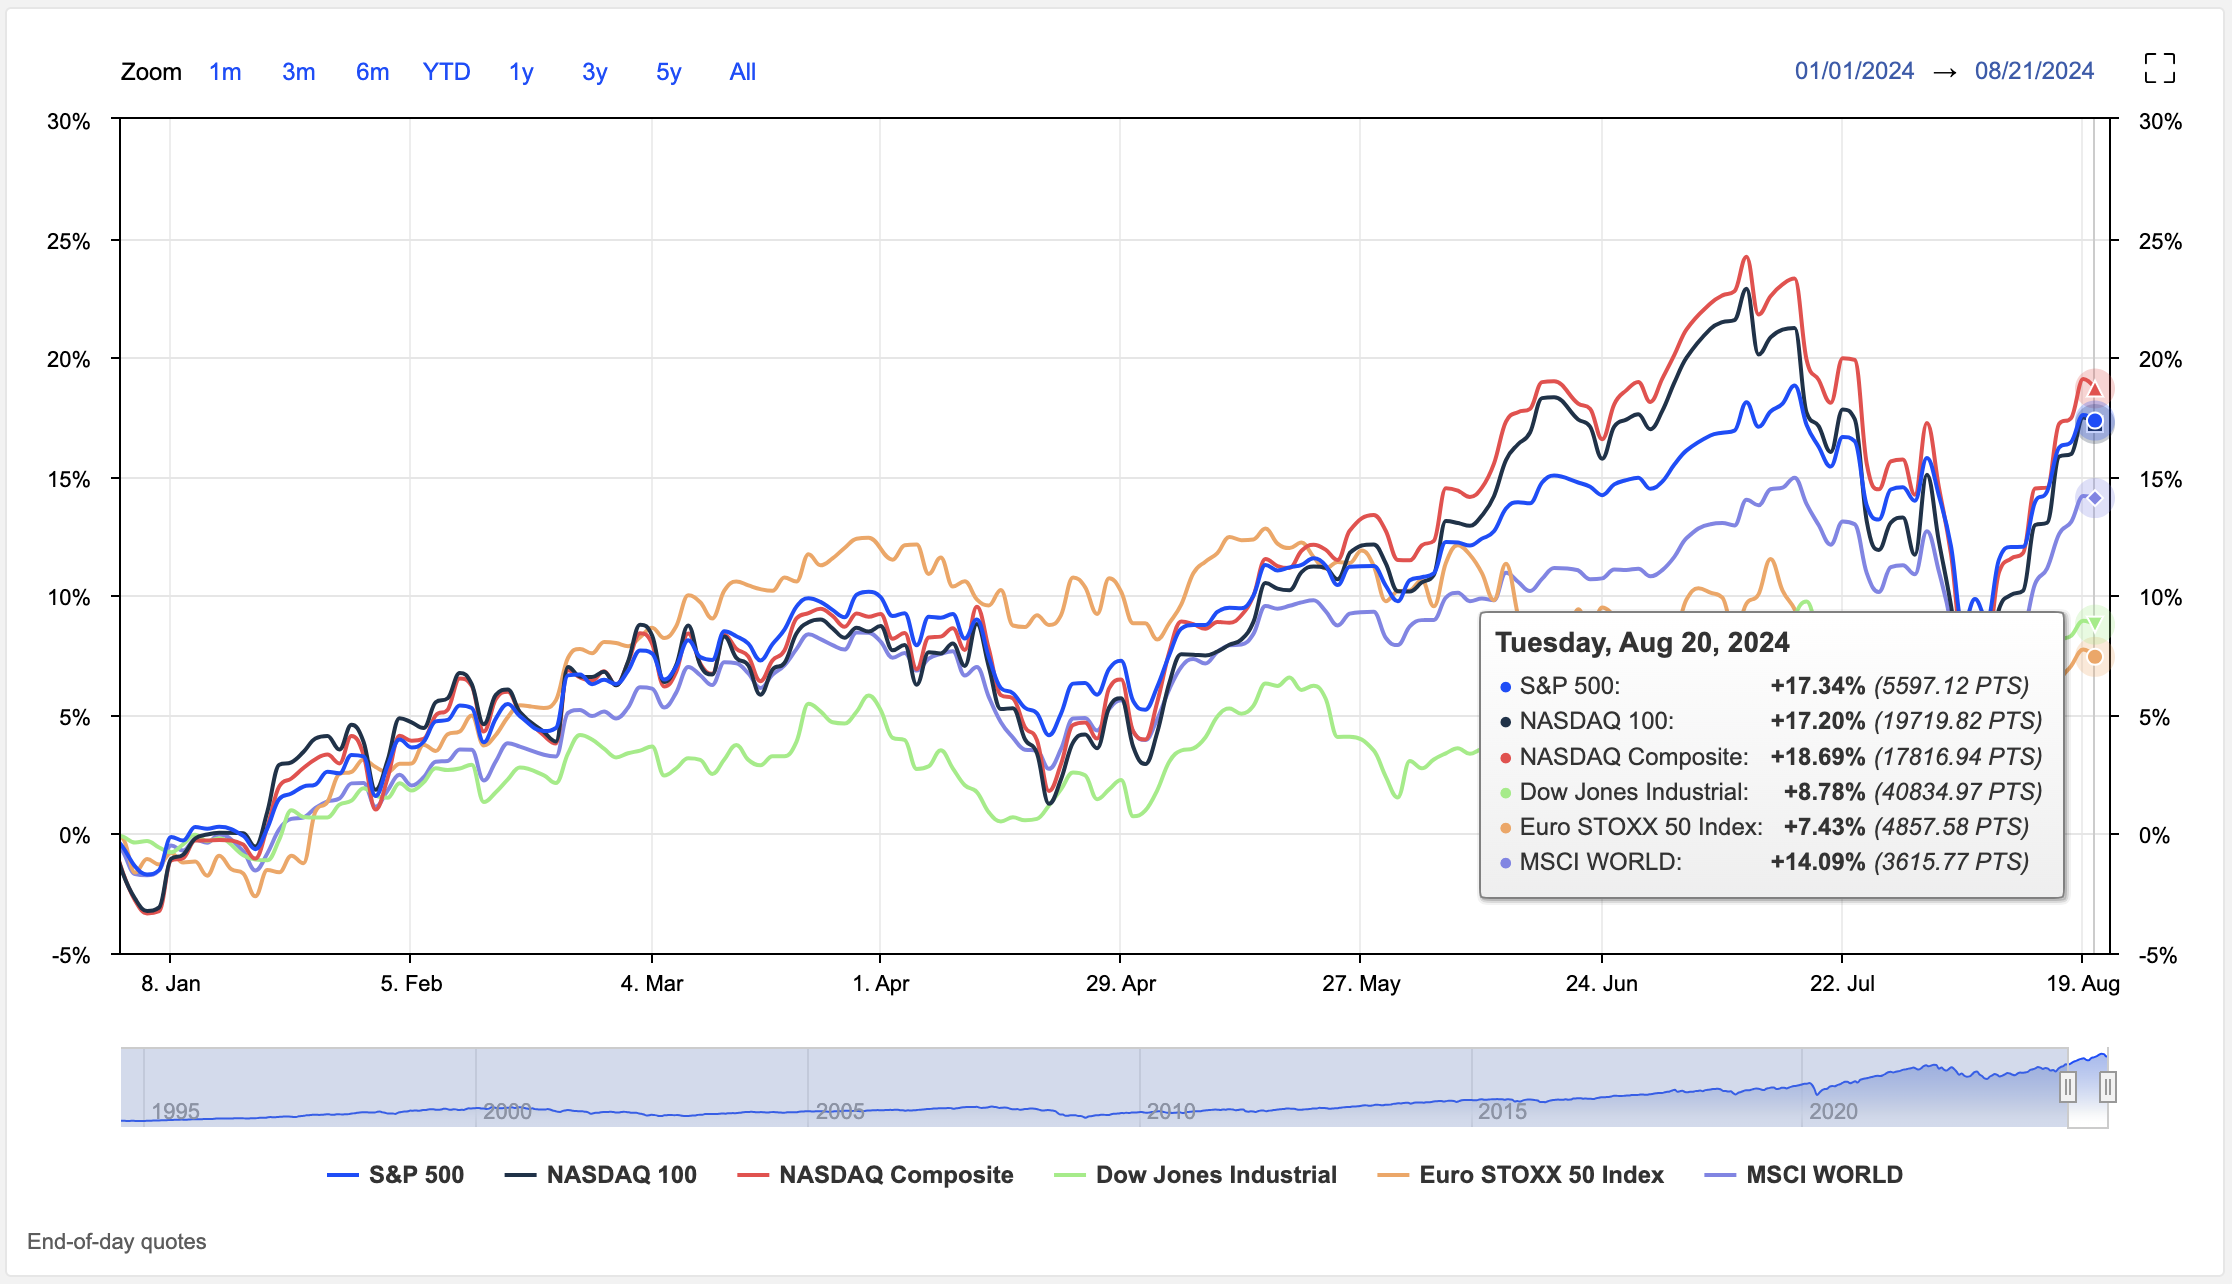2232x1284 pixels.
Task: Grab the right navigator range handle
Action: click(2107, 1087)
